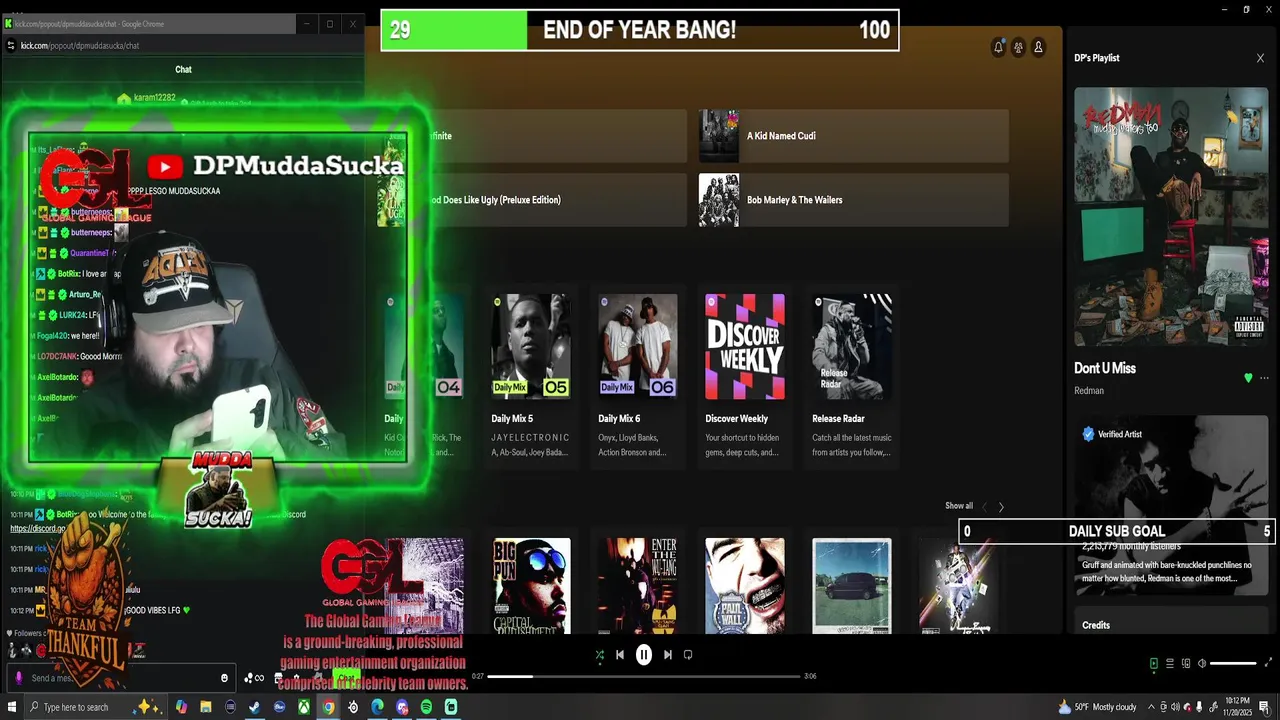The width and height of the screenshot is (1280, 720).
Task: Toggle shuffle in Spotify player
Action: tap(599, 655)
